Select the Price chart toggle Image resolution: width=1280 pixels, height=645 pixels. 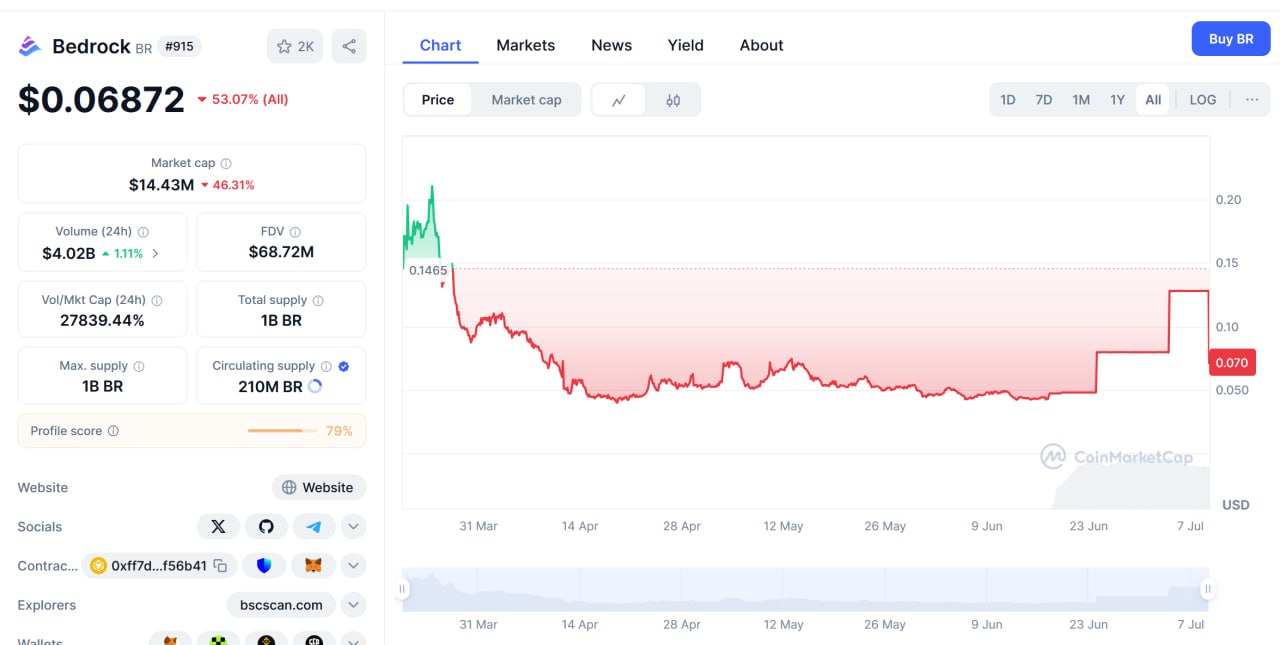click(x=437, y=100)
